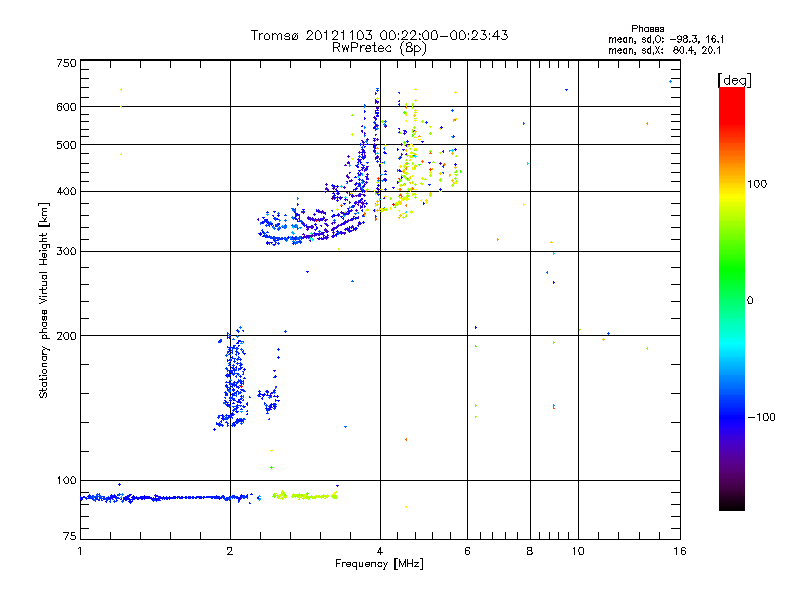Click the x-axis '16' tick label
Image resolution: width=800 pixels, height=600 pixels.
(680, 551)
